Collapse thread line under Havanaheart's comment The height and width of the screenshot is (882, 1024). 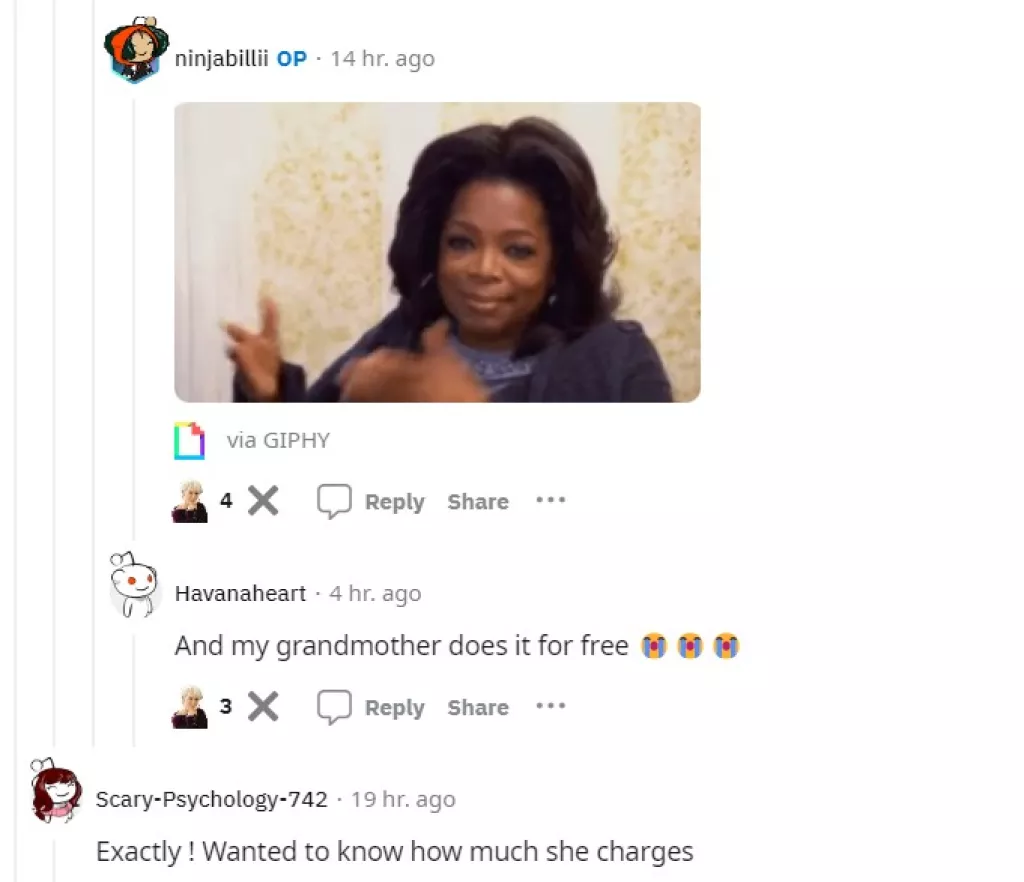[134, 690]
